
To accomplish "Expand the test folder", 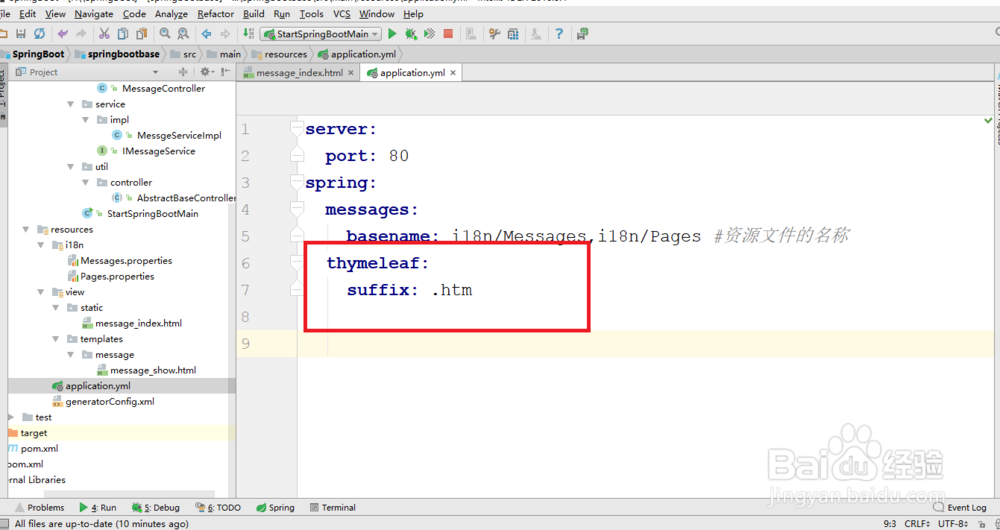I will (x=11, y=417).
